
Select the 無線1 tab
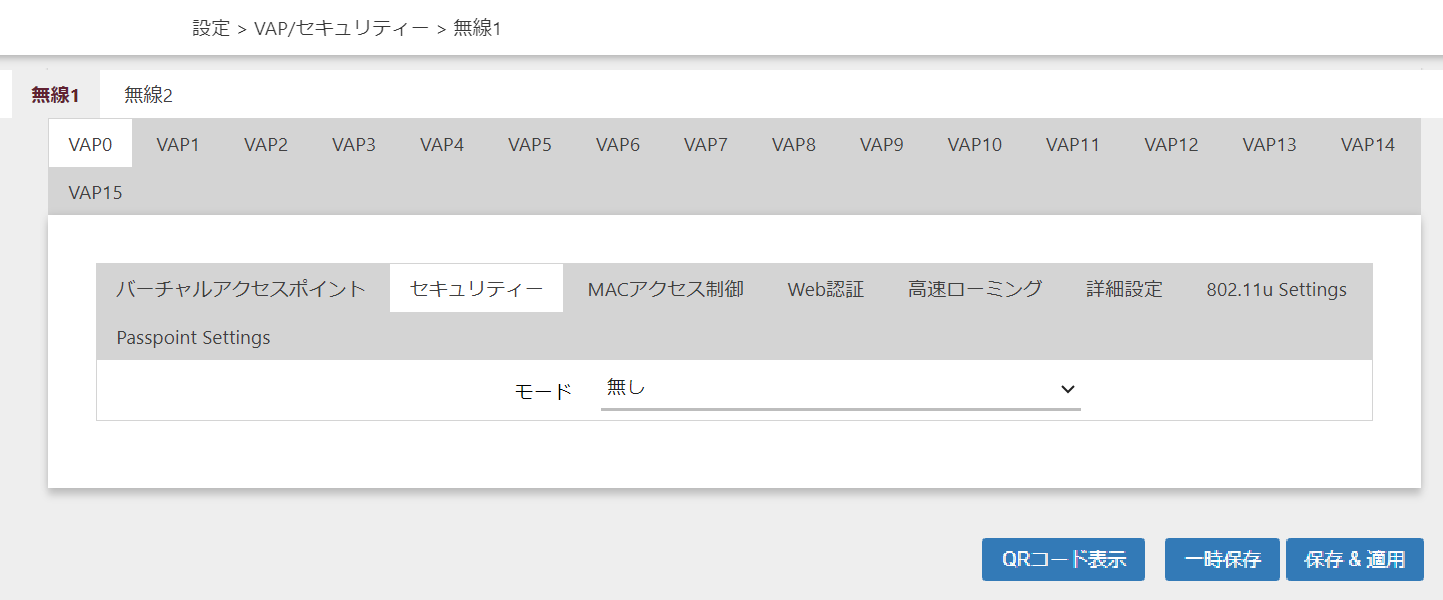pos(55,95)
